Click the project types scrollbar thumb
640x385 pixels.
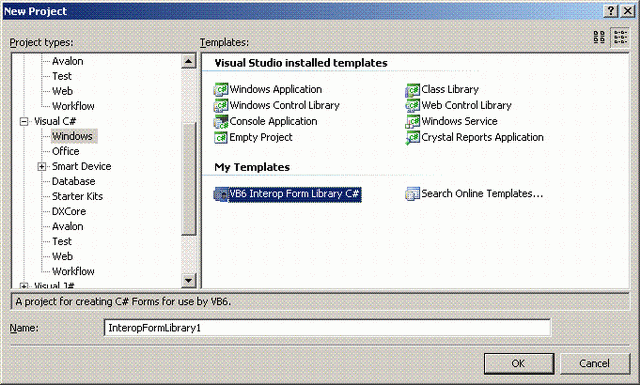tap(188, 178)
